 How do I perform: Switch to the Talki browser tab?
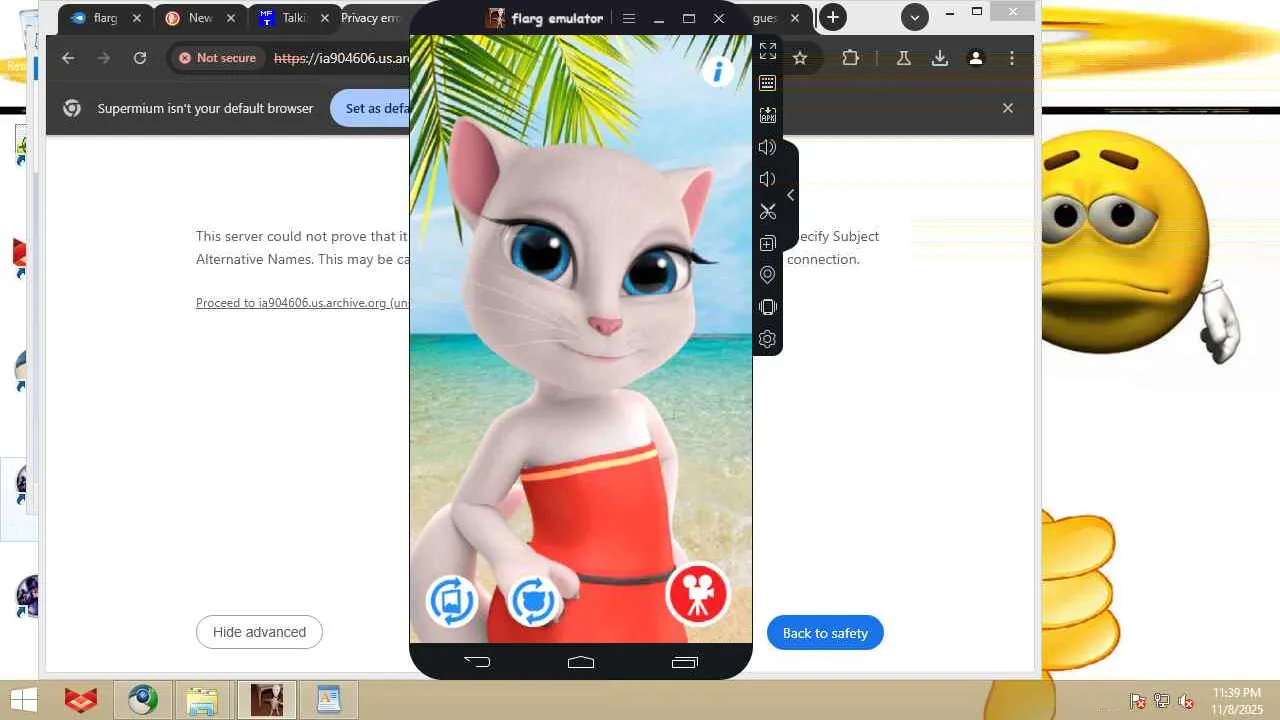click(x=293, y=18)
